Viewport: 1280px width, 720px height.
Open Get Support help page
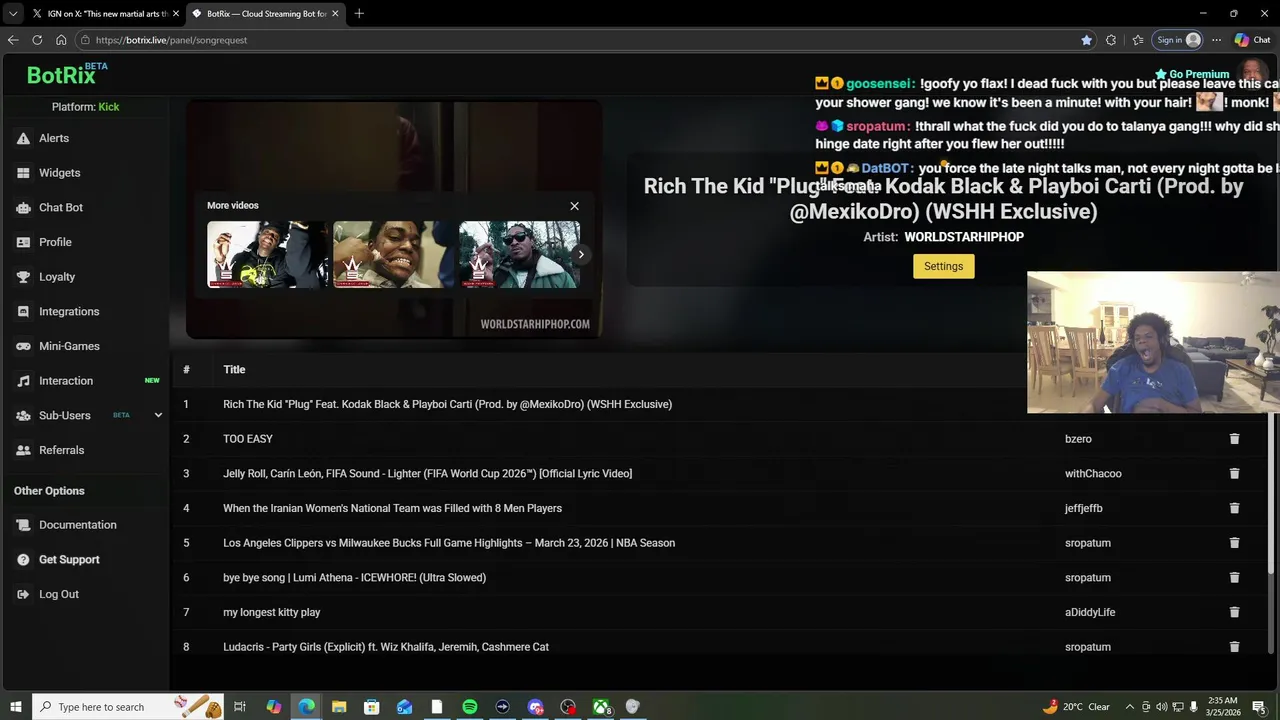(69, 559)
